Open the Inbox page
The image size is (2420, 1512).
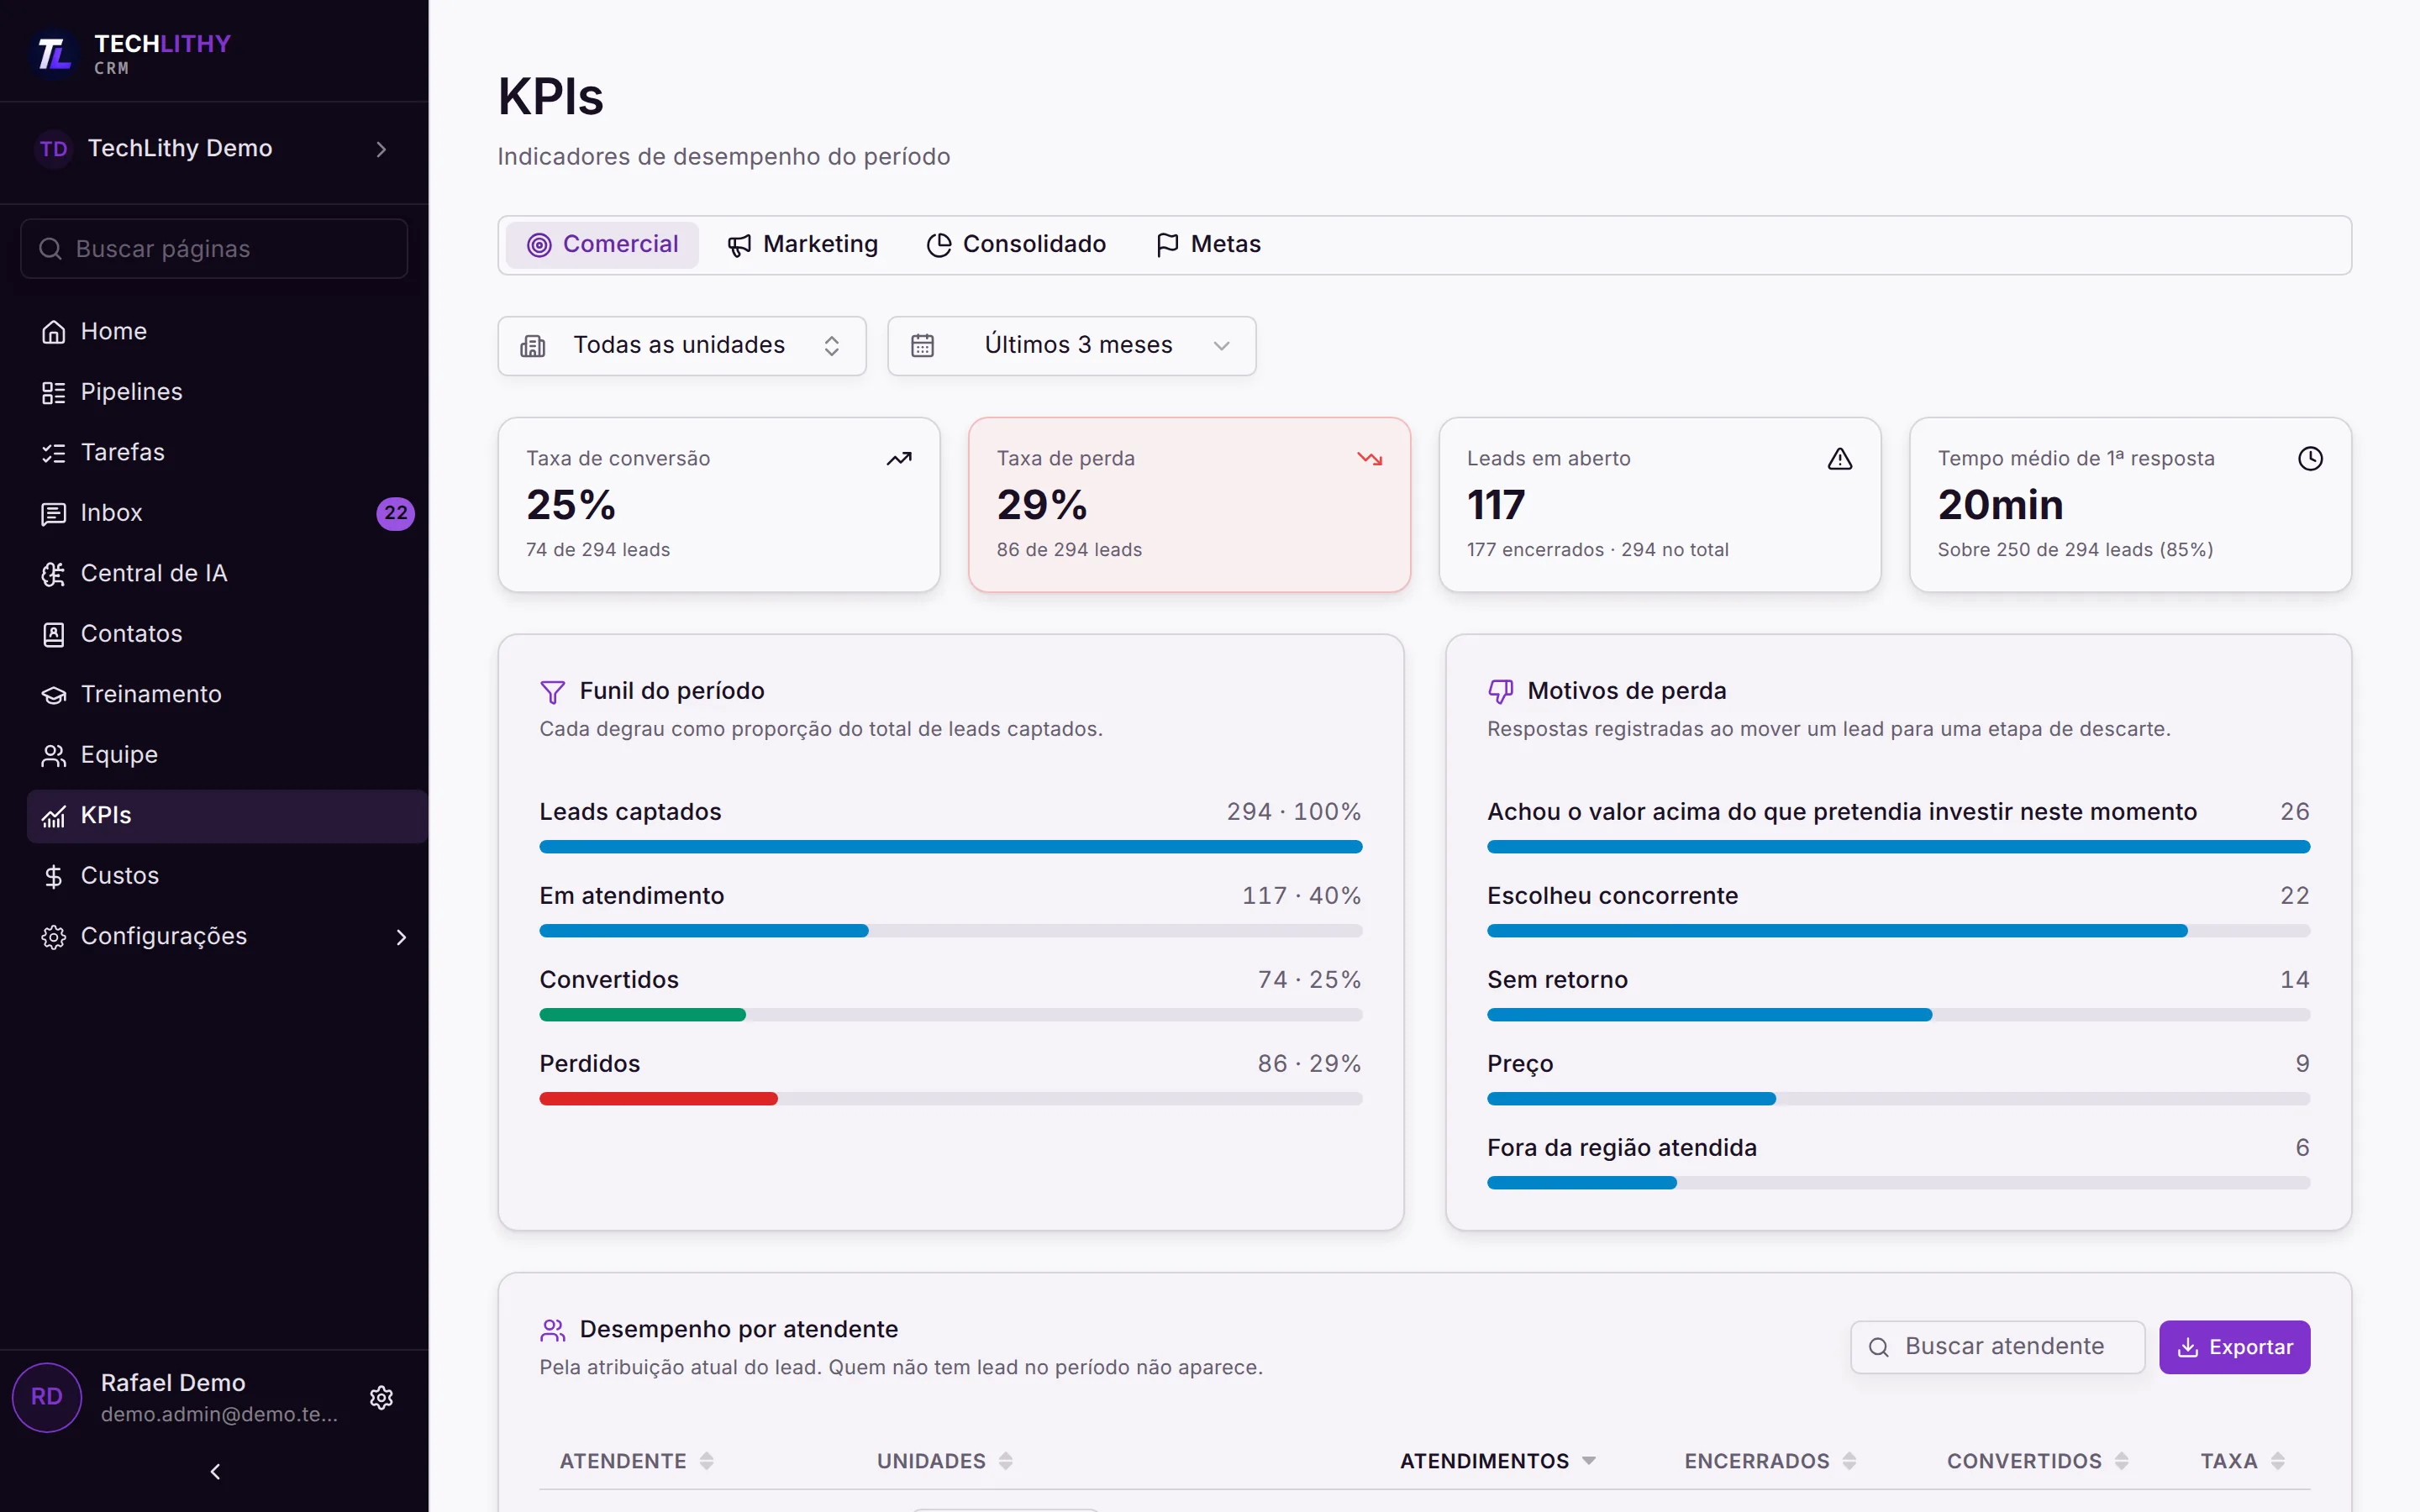tap(227, 513)
